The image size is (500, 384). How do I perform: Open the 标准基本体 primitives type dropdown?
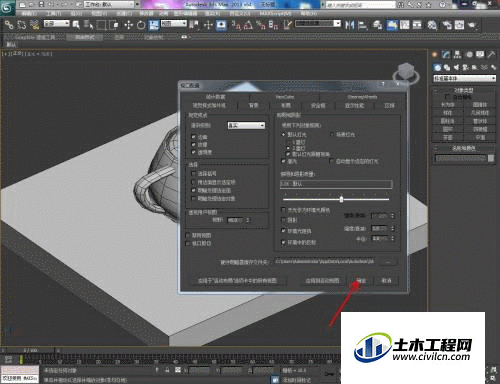coord(464,78)
